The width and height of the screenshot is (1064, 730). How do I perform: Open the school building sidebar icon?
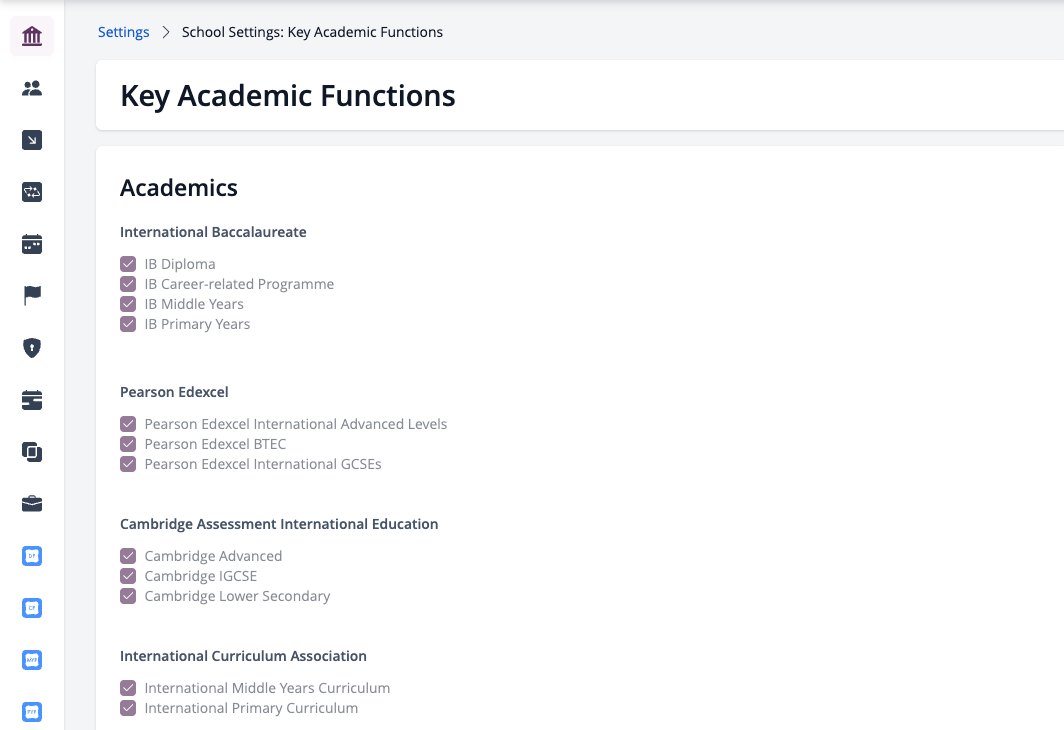click(x=32, y=36)
